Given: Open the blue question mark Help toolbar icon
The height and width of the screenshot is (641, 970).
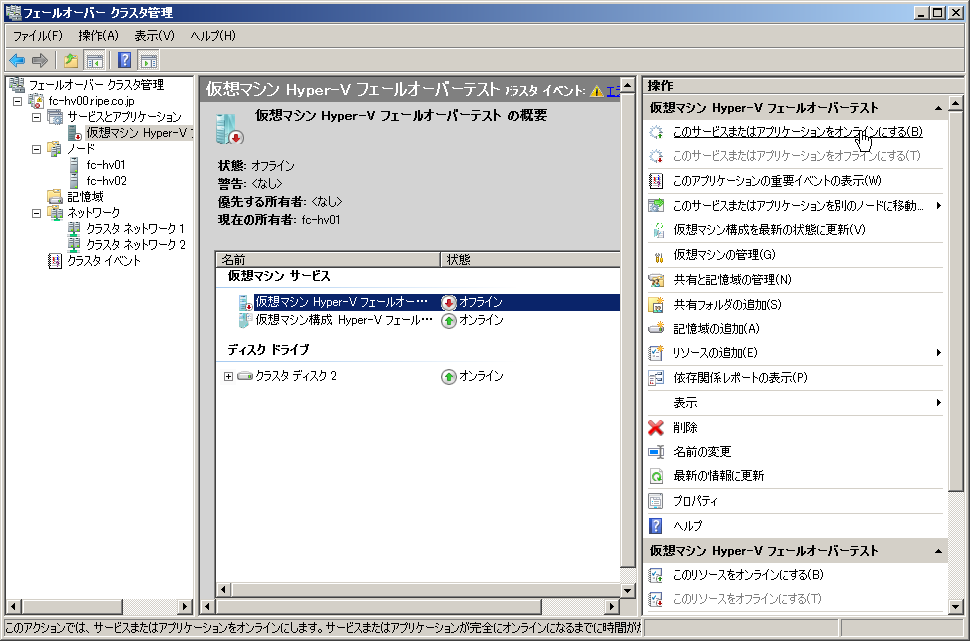Looking at the screenshot, I should [x=124, y=61].
